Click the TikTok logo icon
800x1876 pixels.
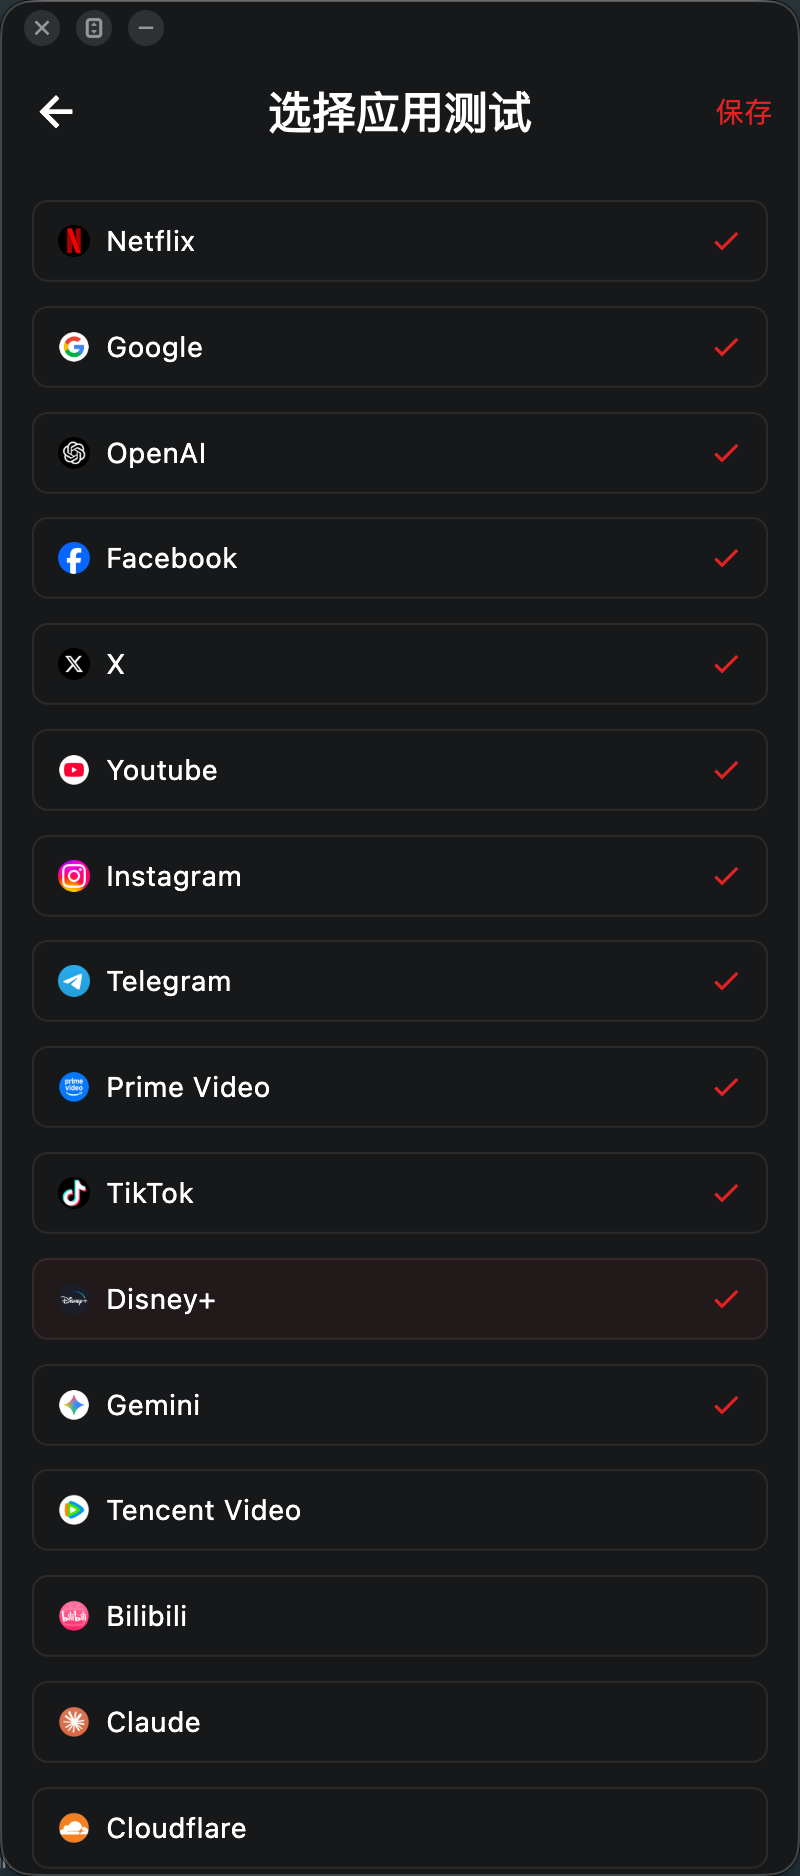click(x=74, y=1193)
